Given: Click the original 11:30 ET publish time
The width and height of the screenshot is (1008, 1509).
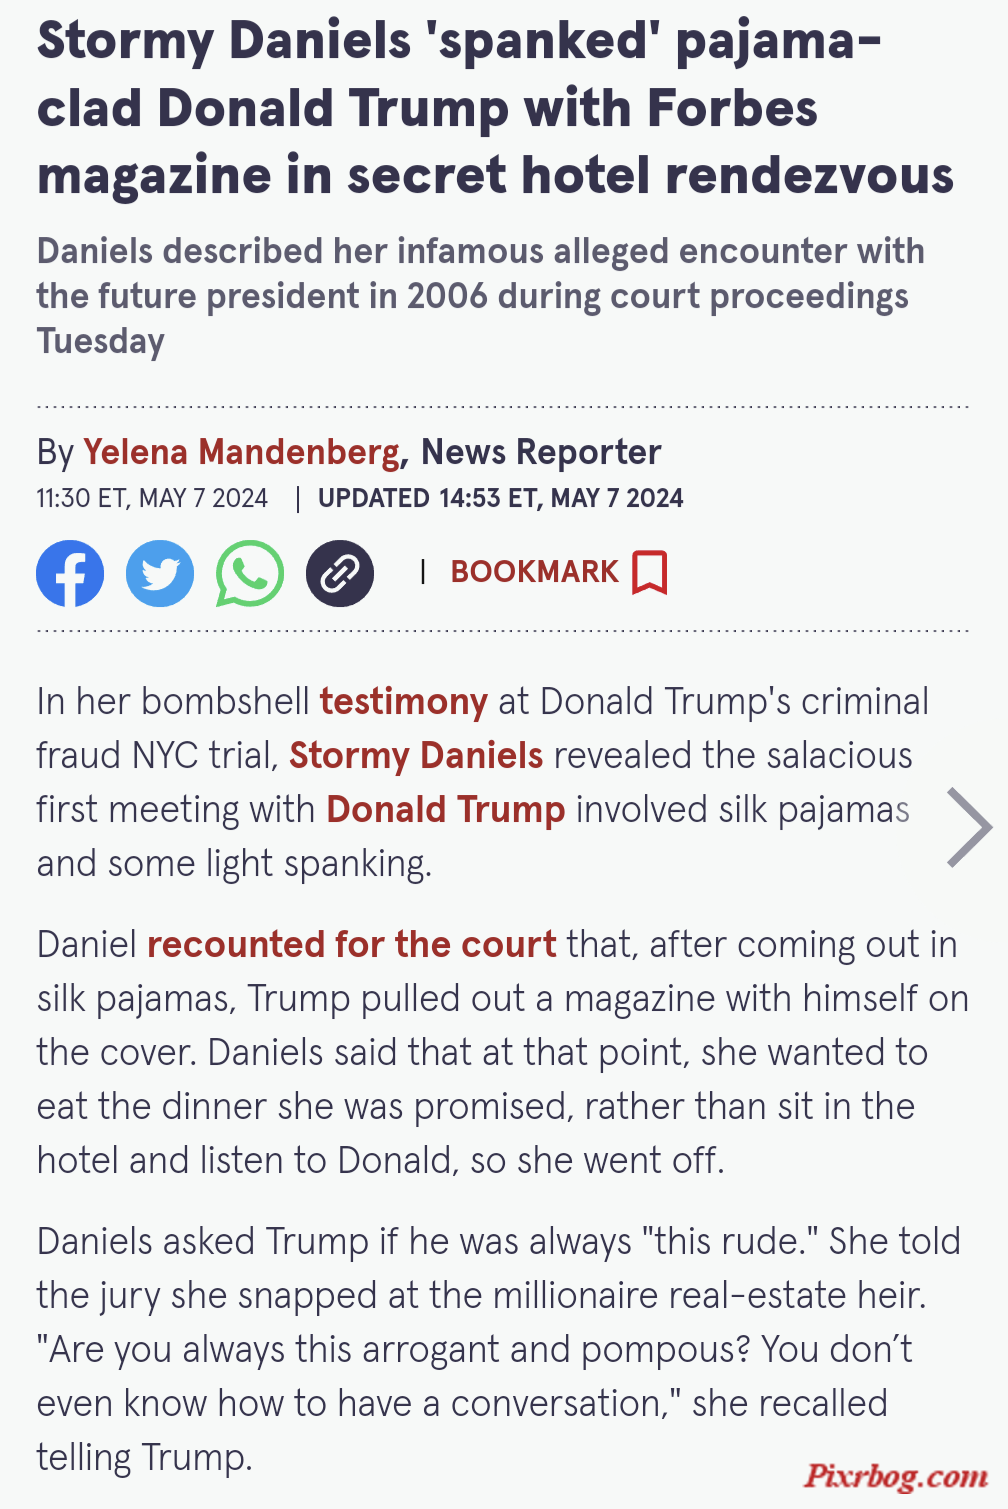Looking at the screenshot, I should [152, 498].
